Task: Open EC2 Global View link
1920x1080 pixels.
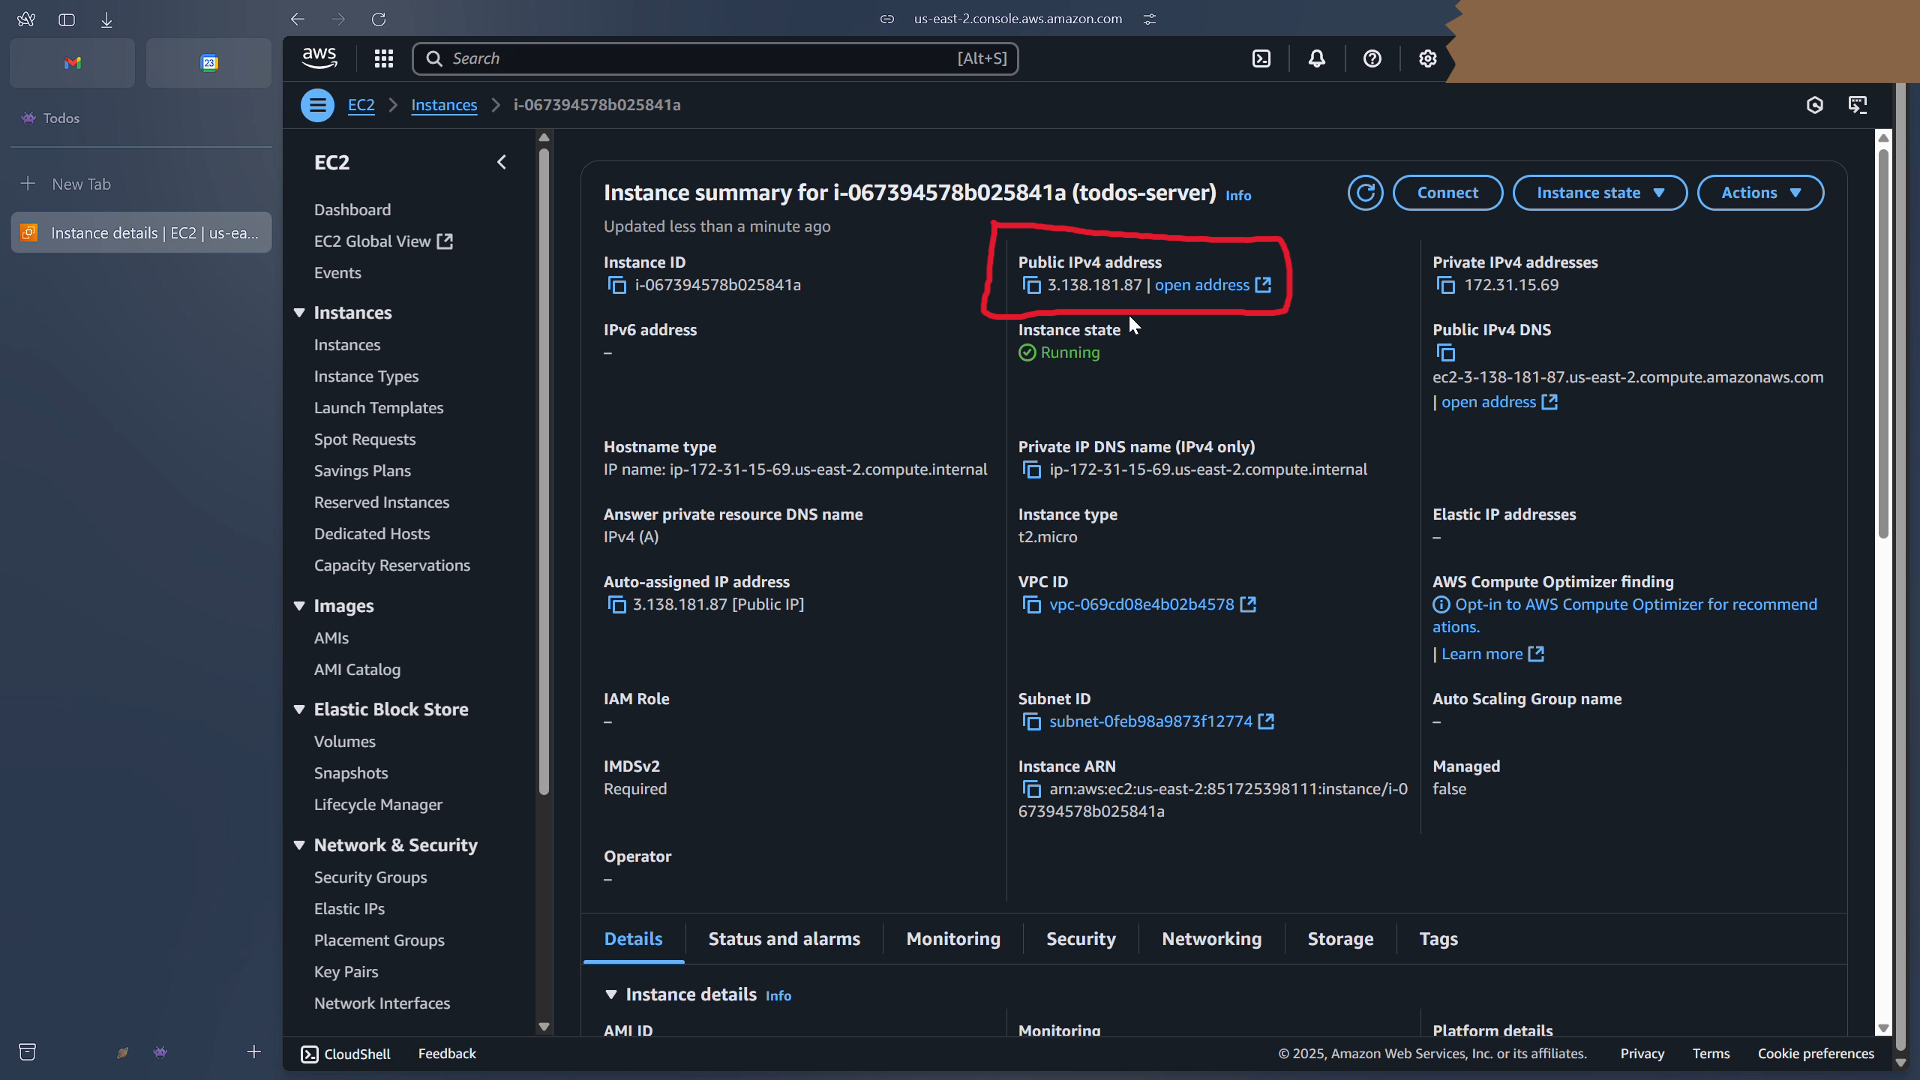Action: pos(383,242)
